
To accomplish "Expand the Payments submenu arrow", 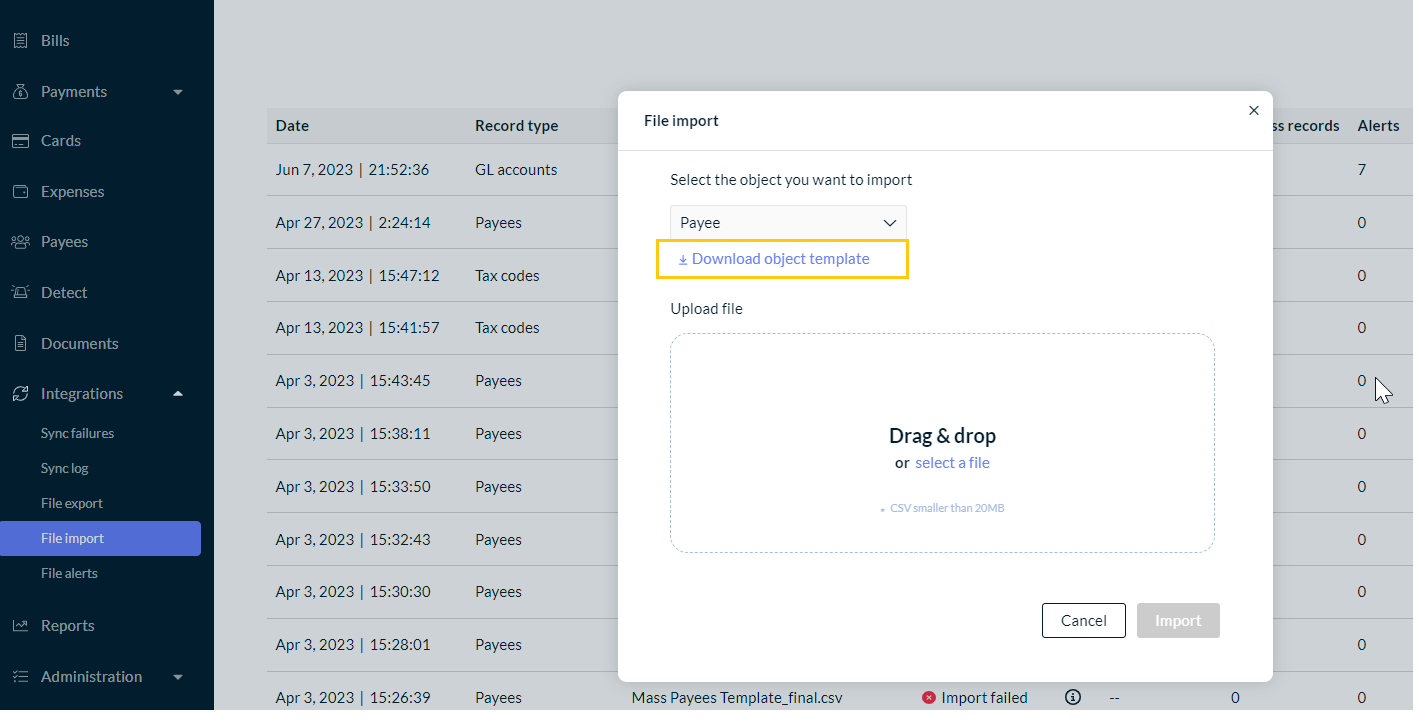I will click(x=178, y=92).
